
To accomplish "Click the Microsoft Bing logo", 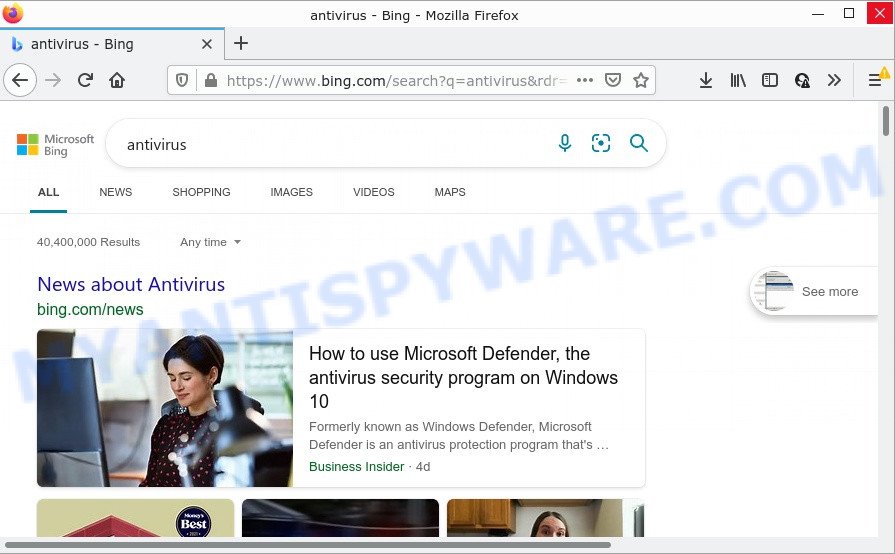I will pos(55,145).
